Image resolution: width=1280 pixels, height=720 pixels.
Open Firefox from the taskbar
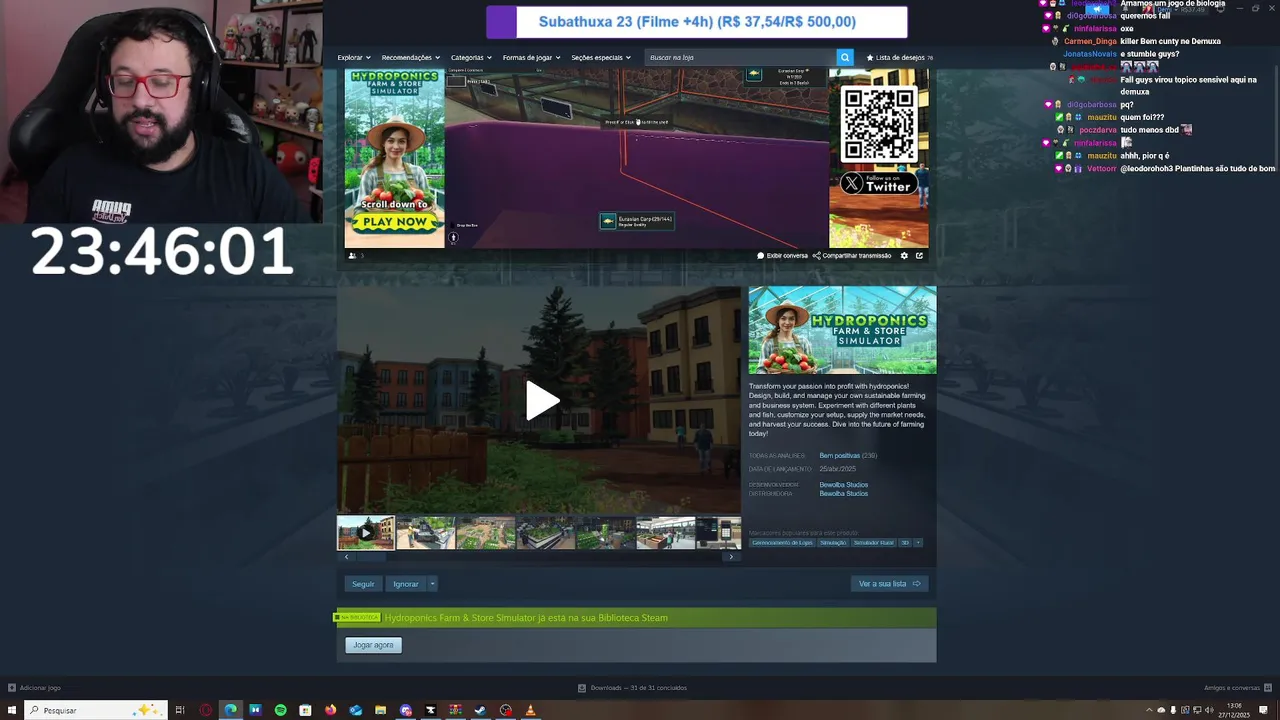coord(331,710)
